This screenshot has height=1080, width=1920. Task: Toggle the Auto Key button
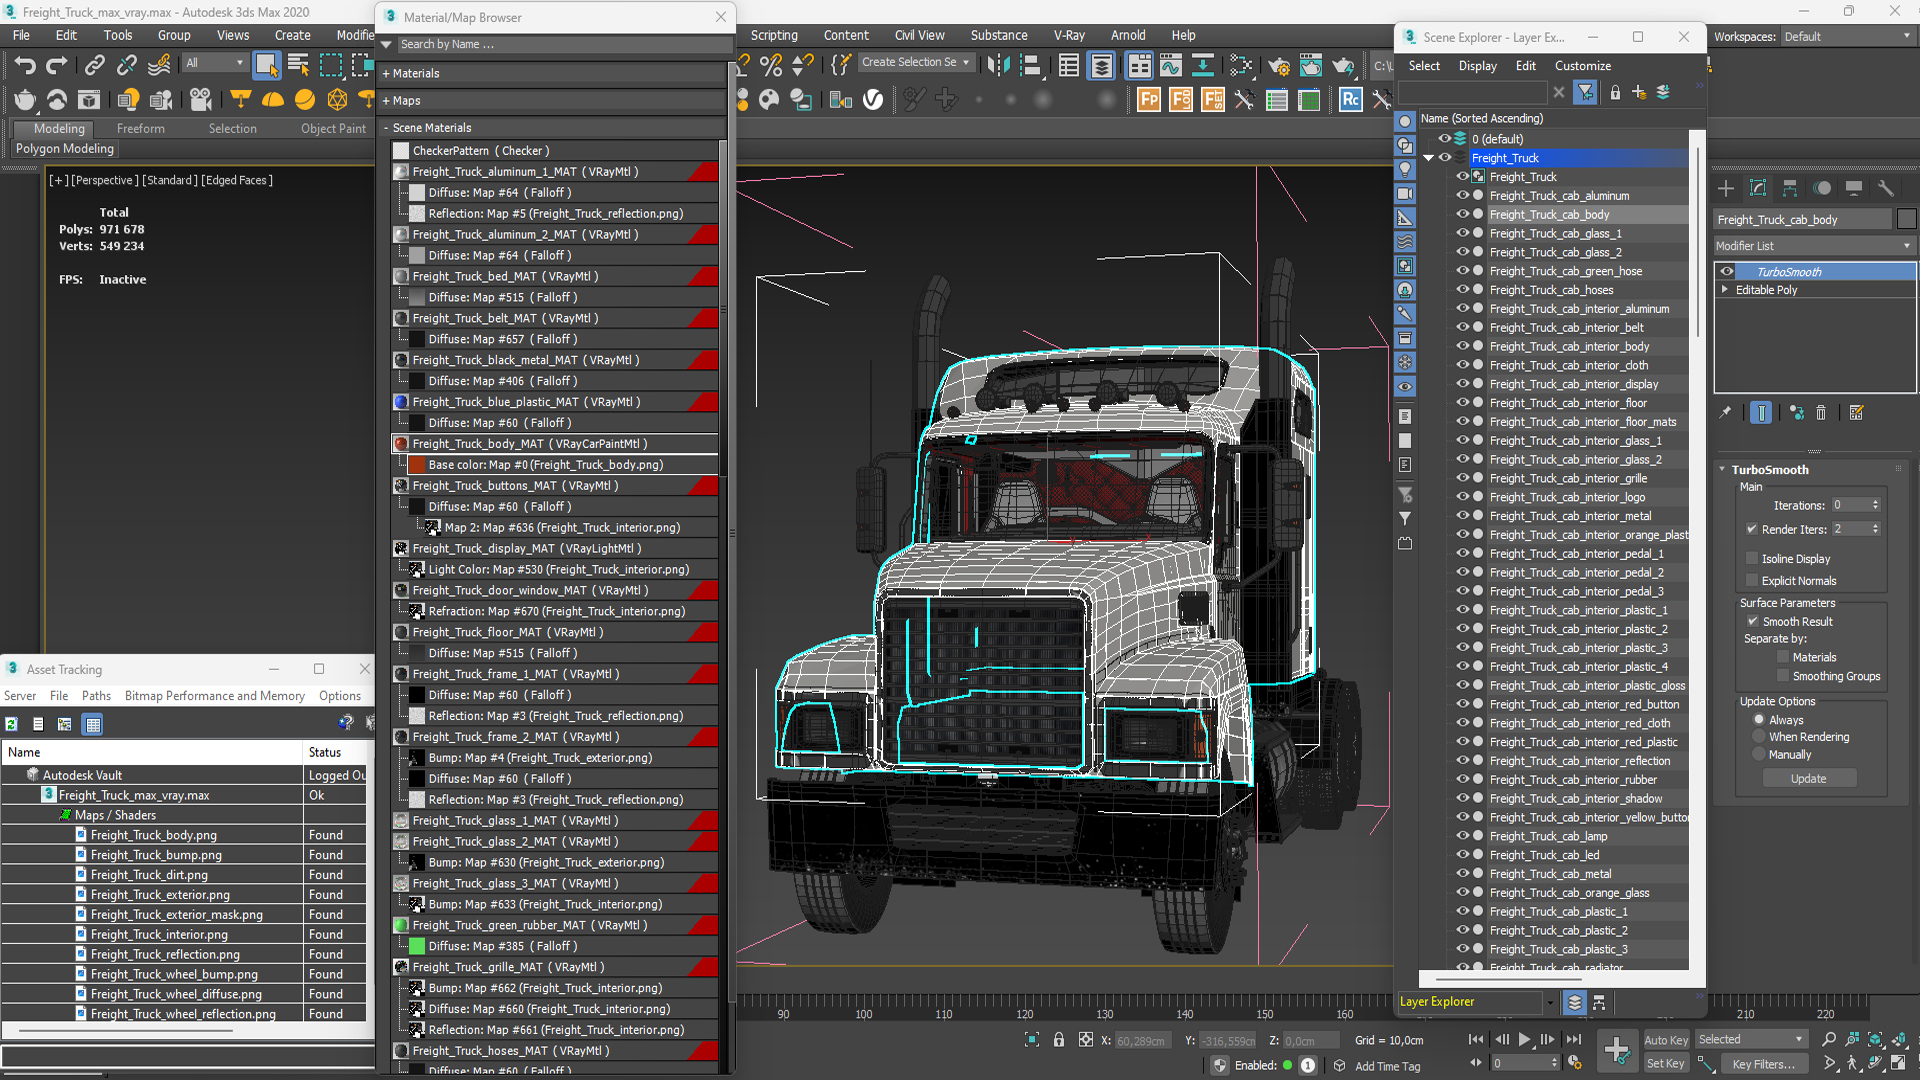(1666, 1040)
